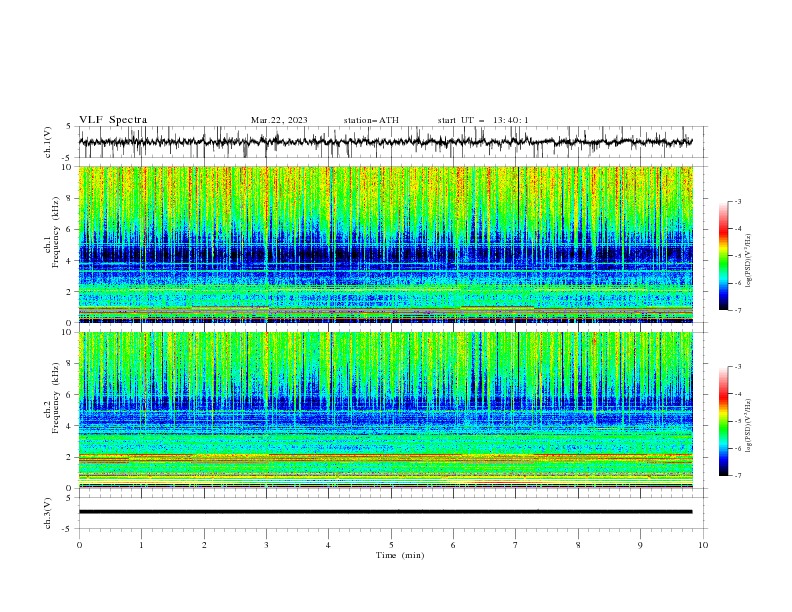This screenshot has width=792, height=612.
Task: Click the ch.2 "Frequency (kHz)" axis label
Action: click(56, 398)
